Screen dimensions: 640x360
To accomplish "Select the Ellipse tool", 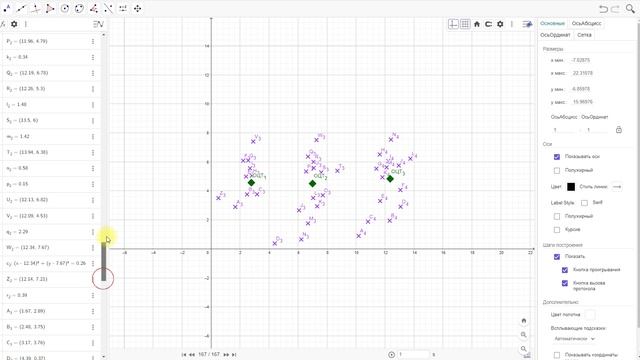I will pyautogui.click(x=79, y=8).
